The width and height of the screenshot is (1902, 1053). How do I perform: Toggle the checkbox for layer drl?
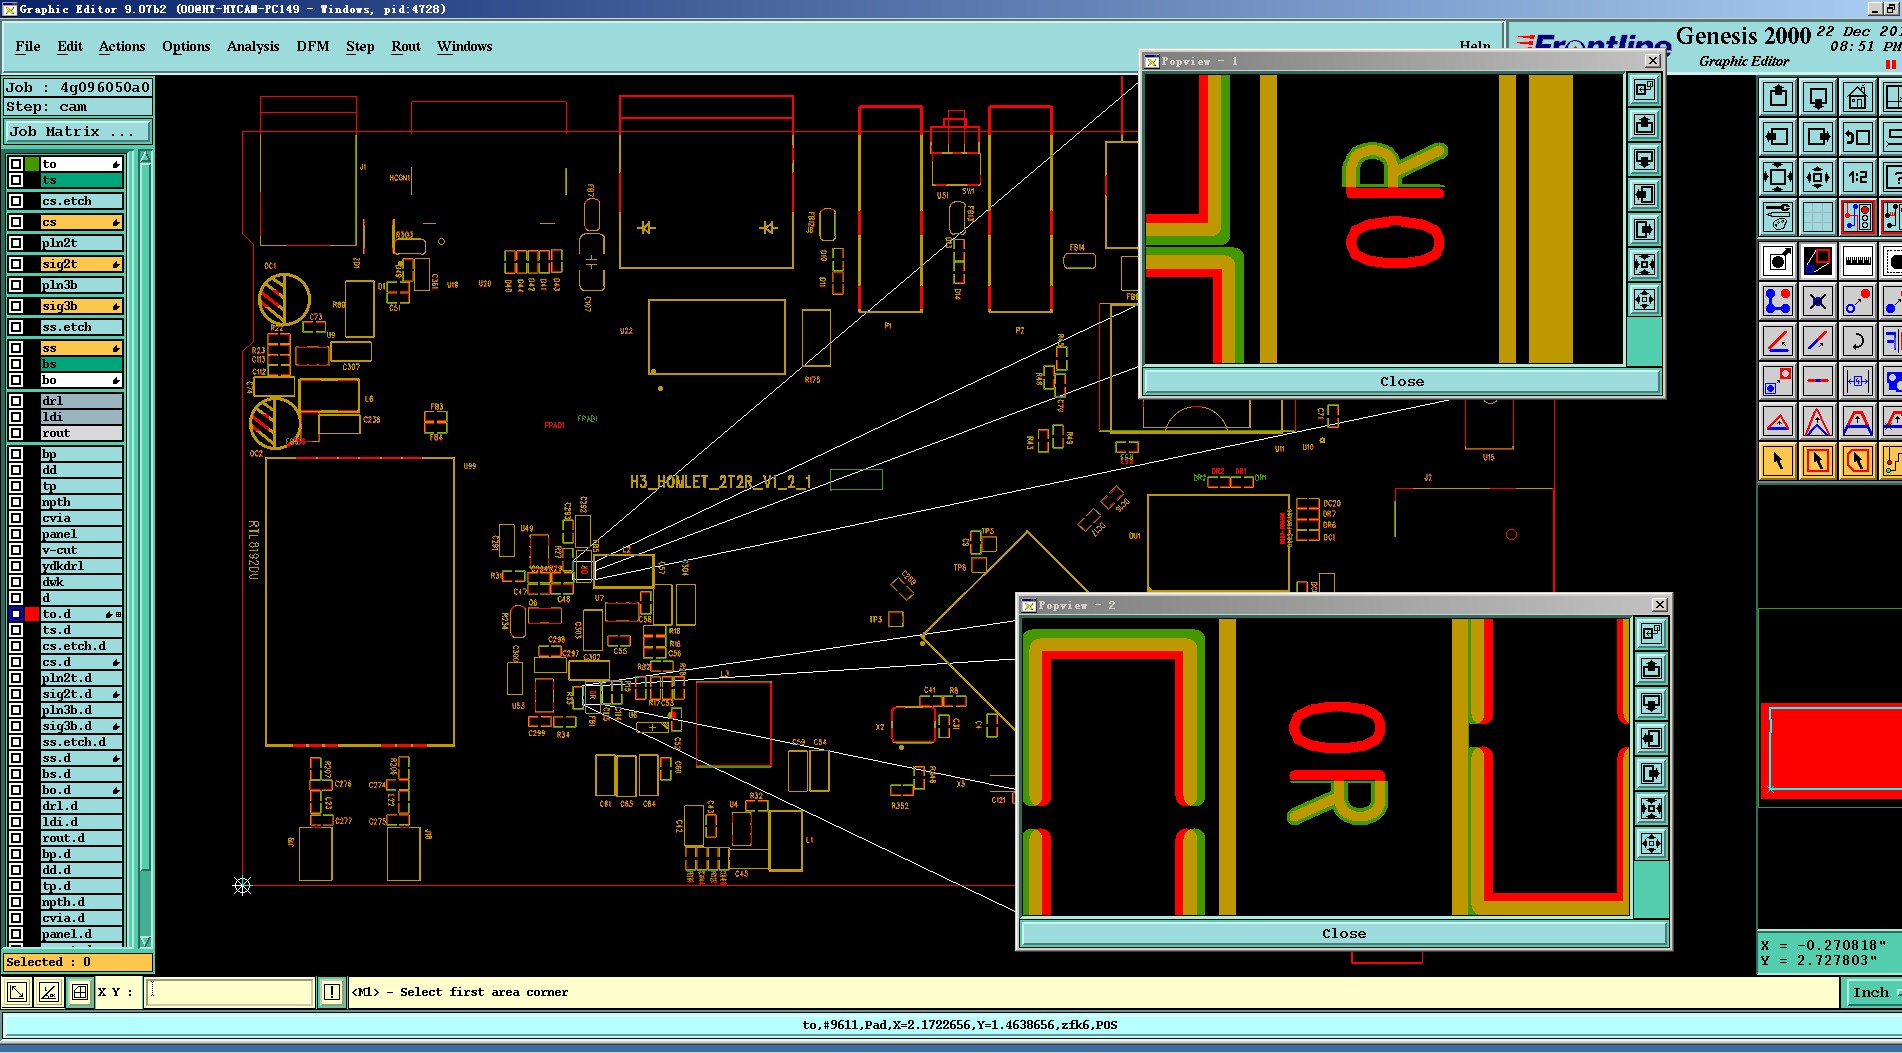tap(16, 401)
